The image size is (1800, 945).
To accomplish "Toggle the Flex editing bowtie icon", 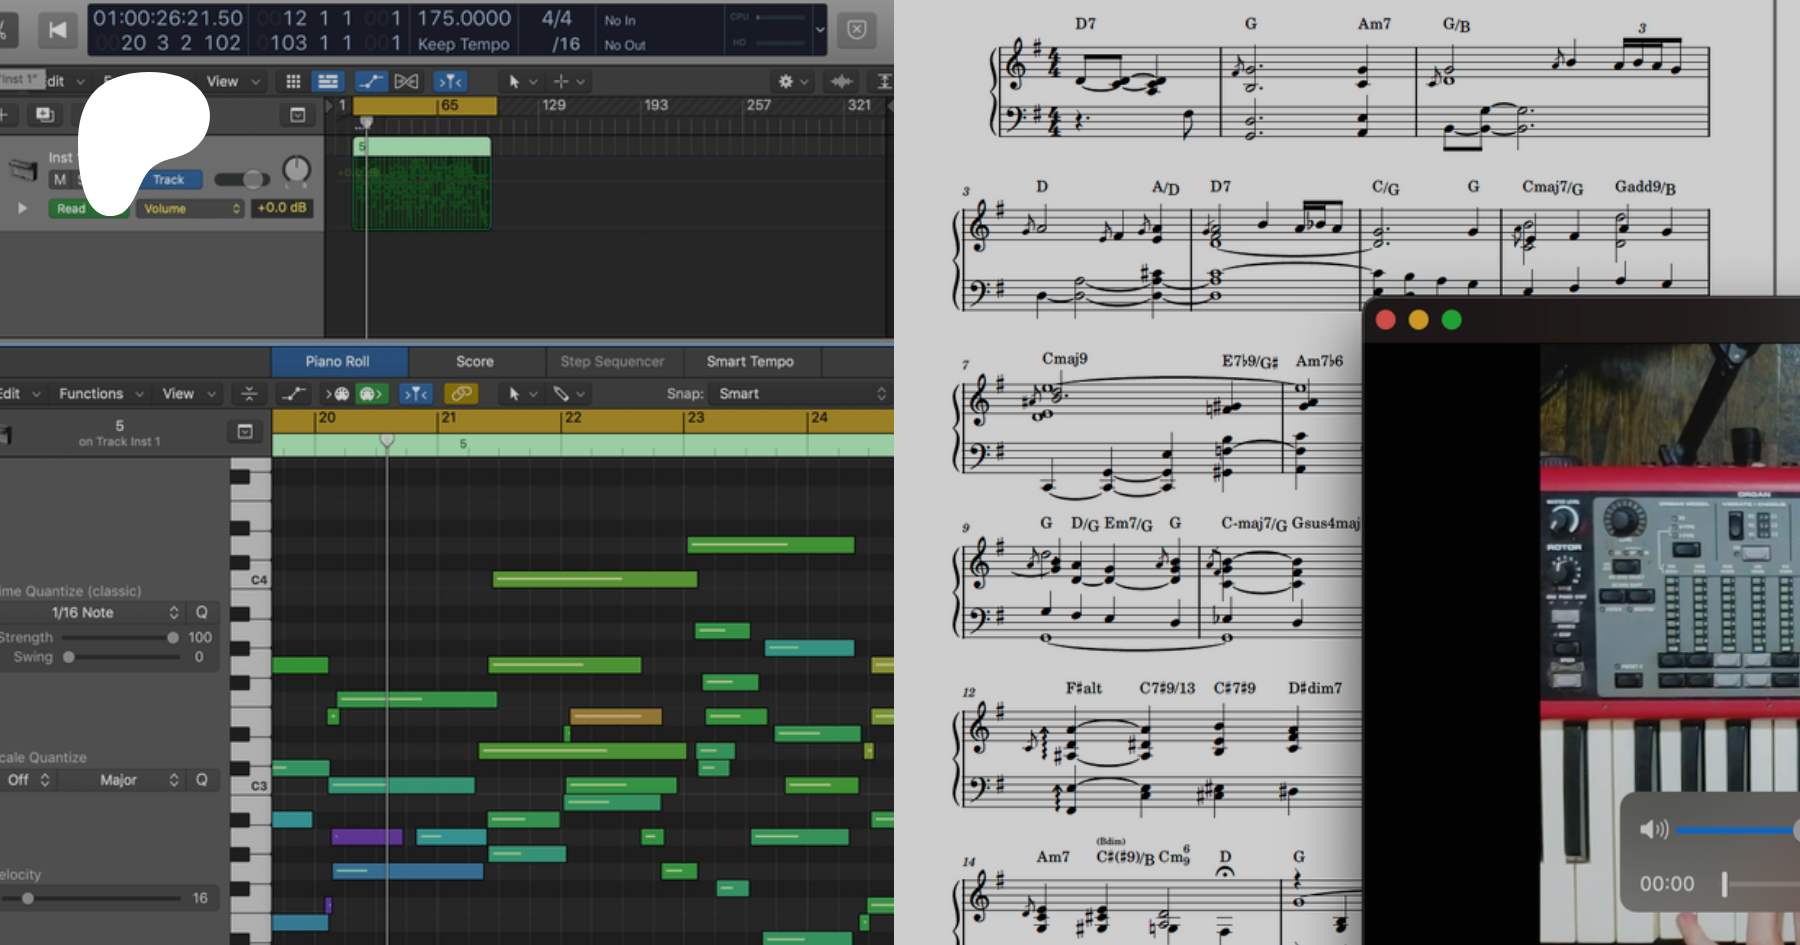I will coord(406,81).
